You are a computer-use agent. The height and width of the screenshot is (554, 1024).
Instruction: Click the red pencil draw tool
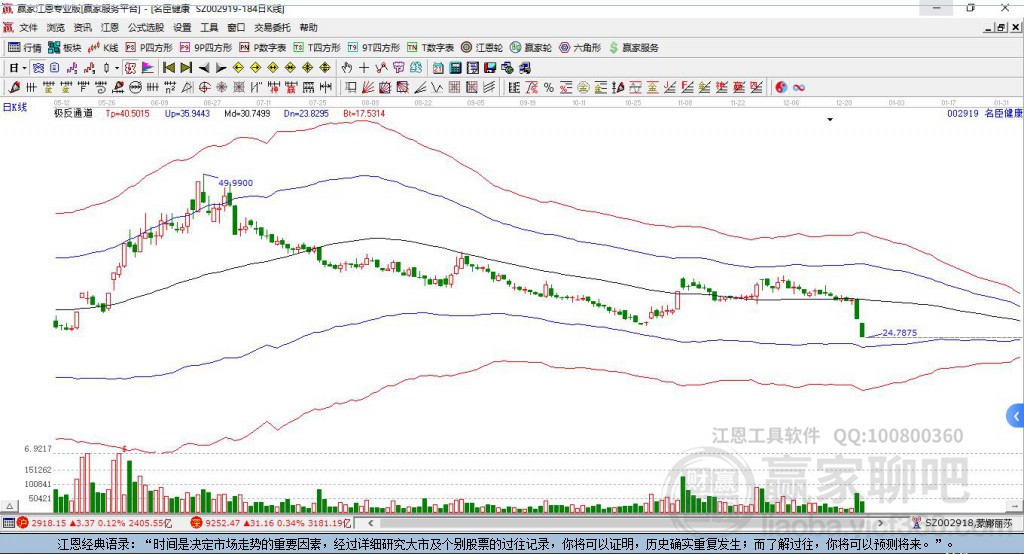[x=14, y=88]
